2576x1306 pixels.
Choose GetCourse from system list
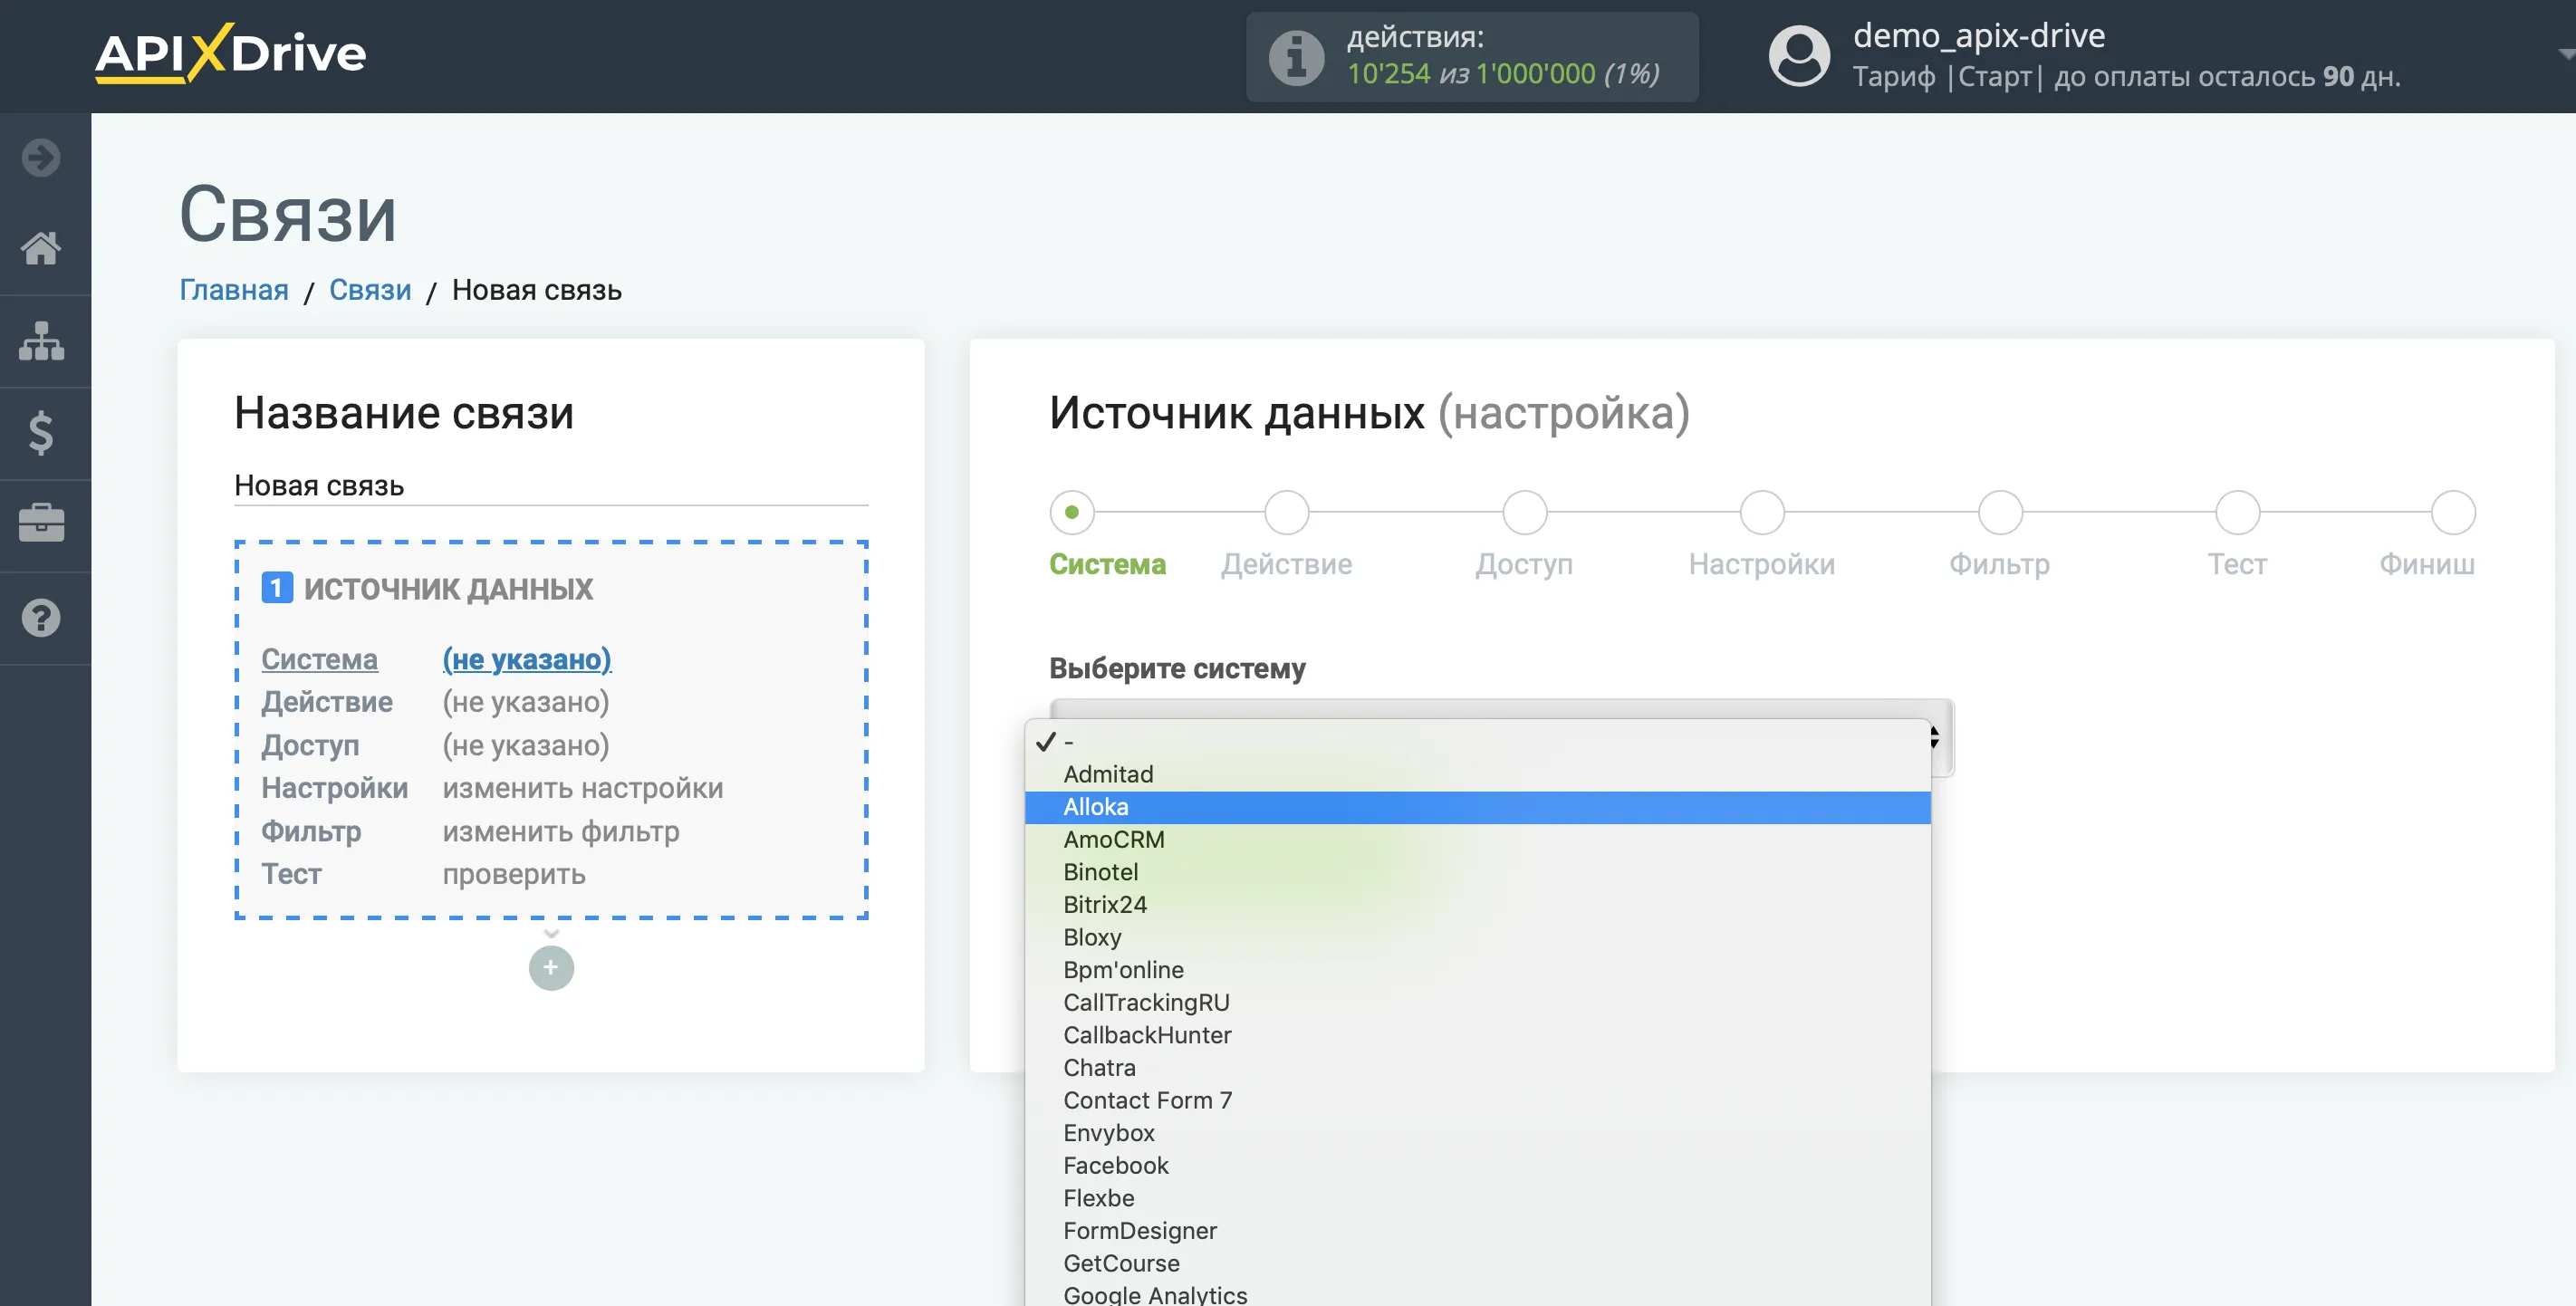(1477, 1264)
